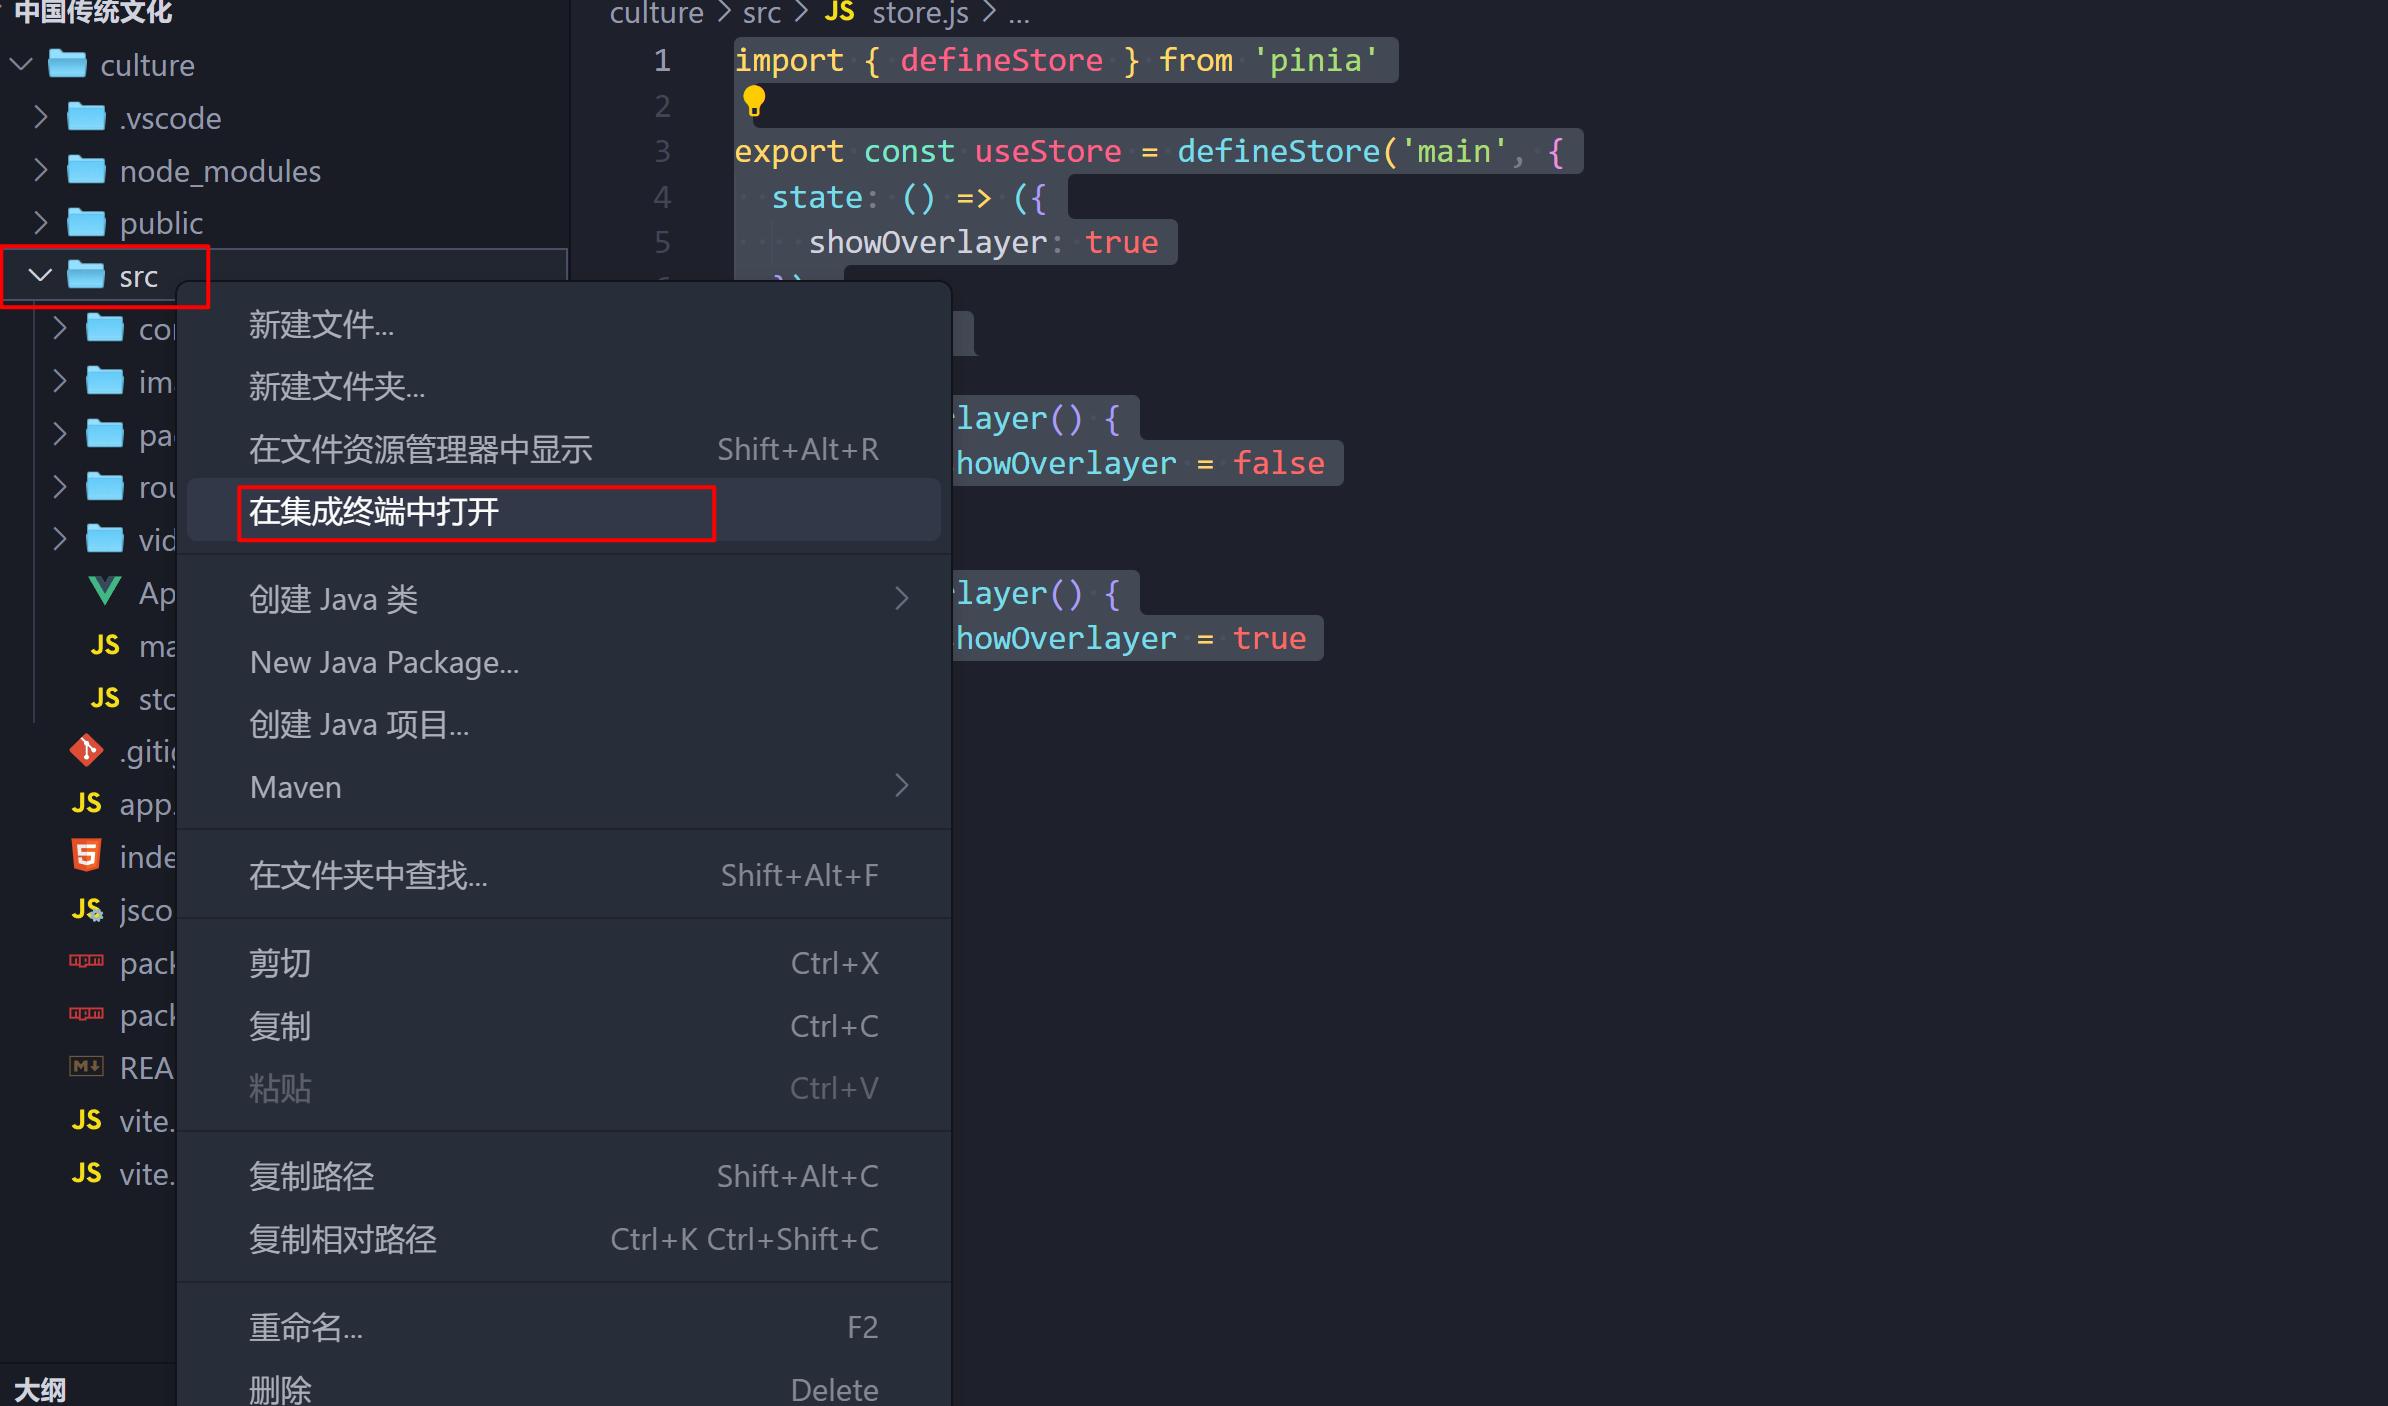
Task: Expand the .vscode folder arrow
Action: tap(40, 117)
